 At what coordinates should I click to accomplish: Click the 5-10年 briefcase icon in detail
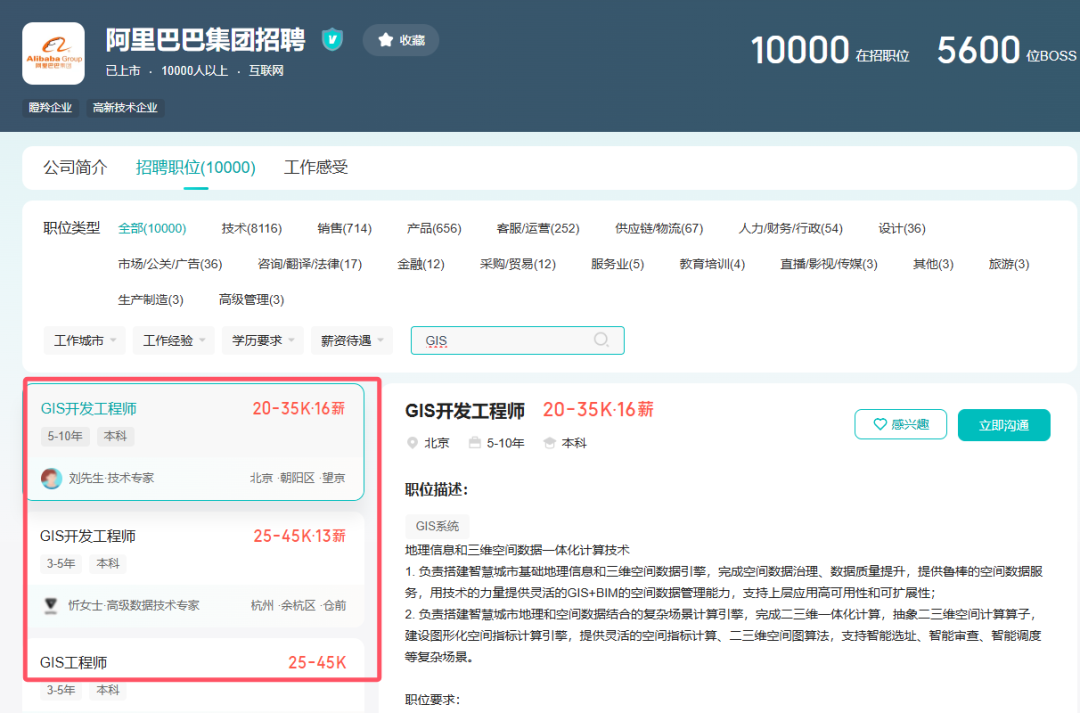click(475, 443)
